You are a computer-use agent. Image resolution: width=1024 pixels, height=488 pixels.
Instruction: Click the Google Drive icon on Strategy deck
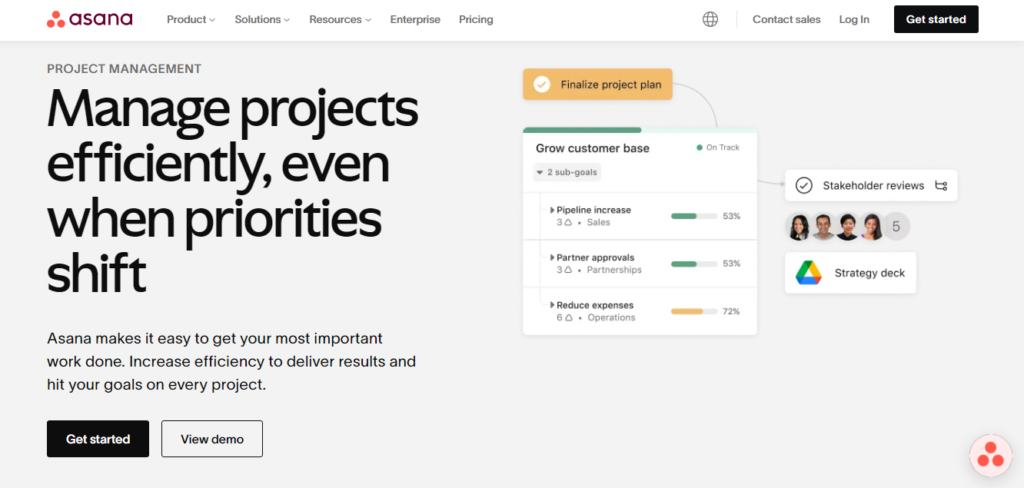[x=808, y=272]
